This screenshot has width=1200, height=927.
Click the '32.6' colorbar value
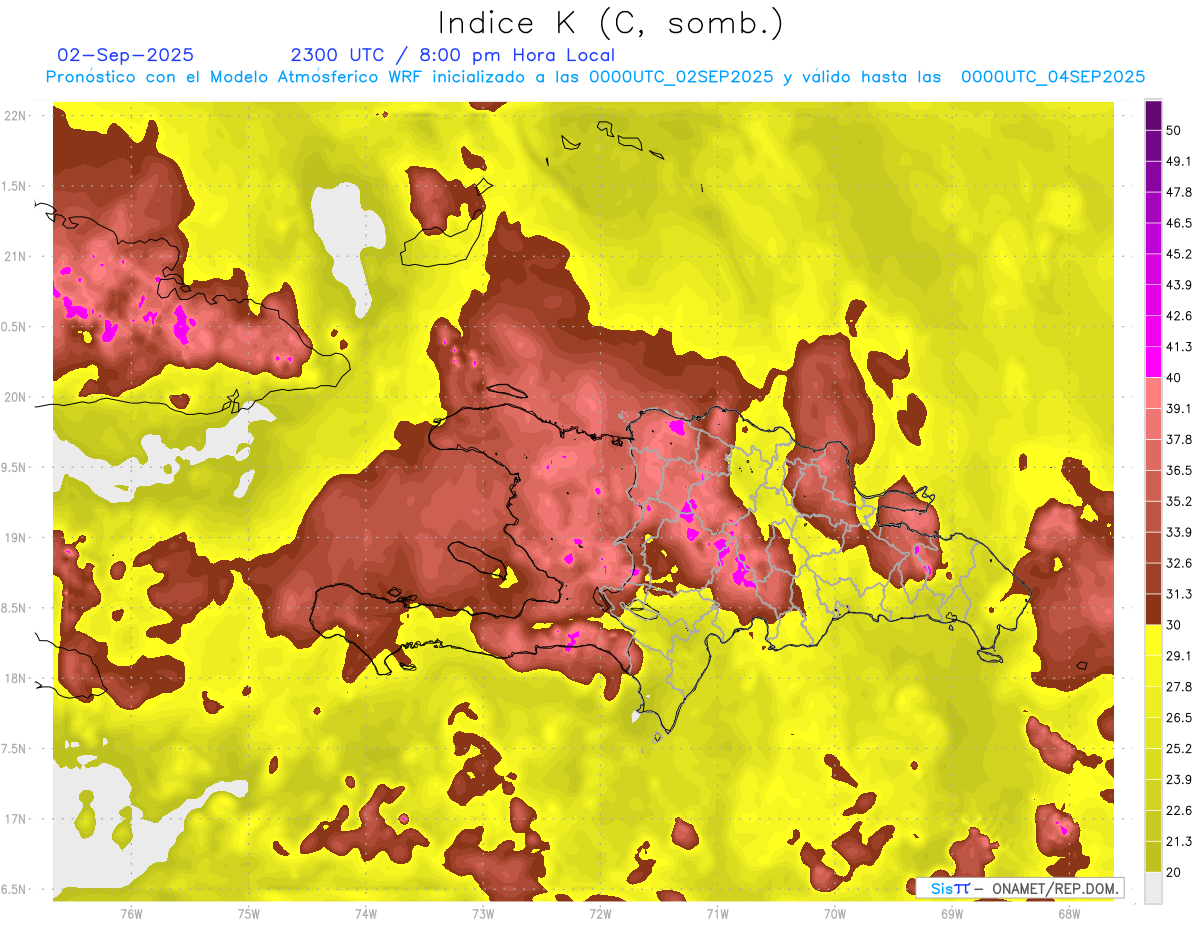click(1178, 563)
